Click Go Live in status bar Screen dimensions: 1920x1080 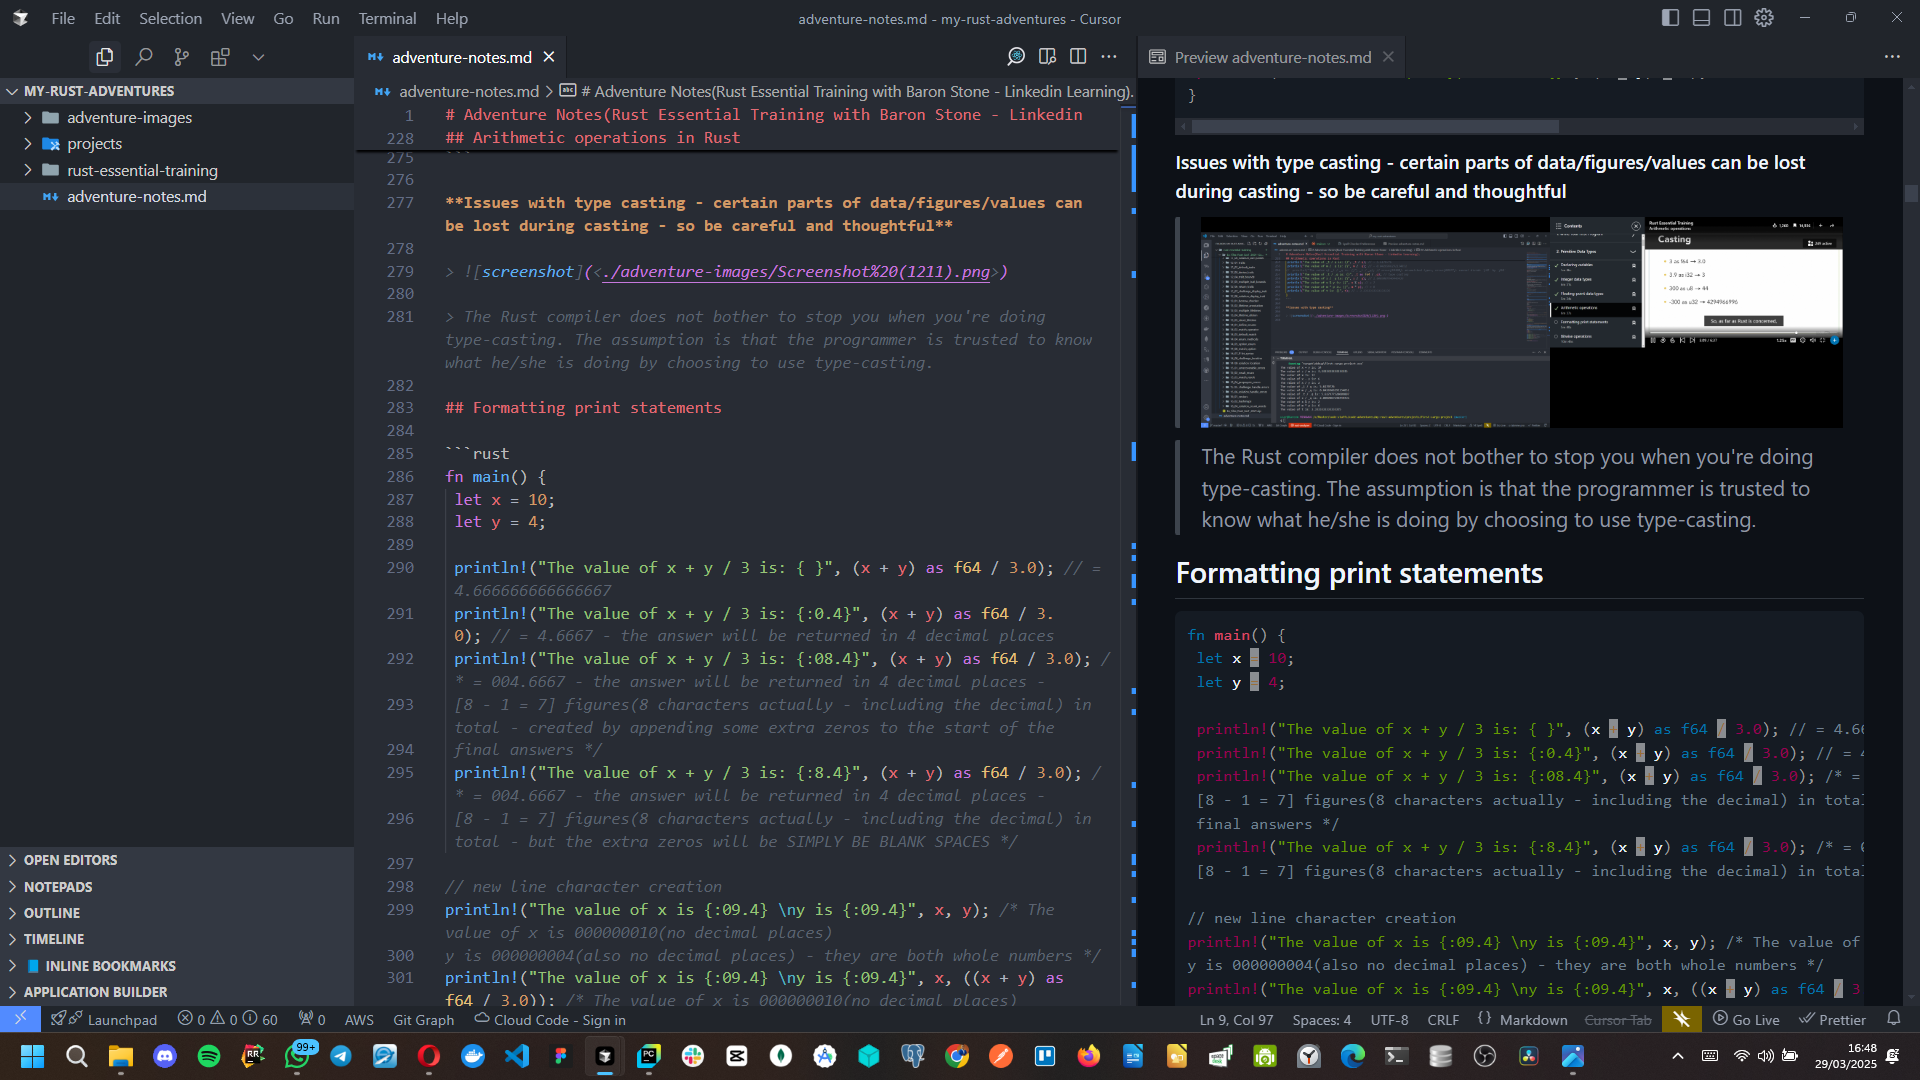pos(1747,1020)
